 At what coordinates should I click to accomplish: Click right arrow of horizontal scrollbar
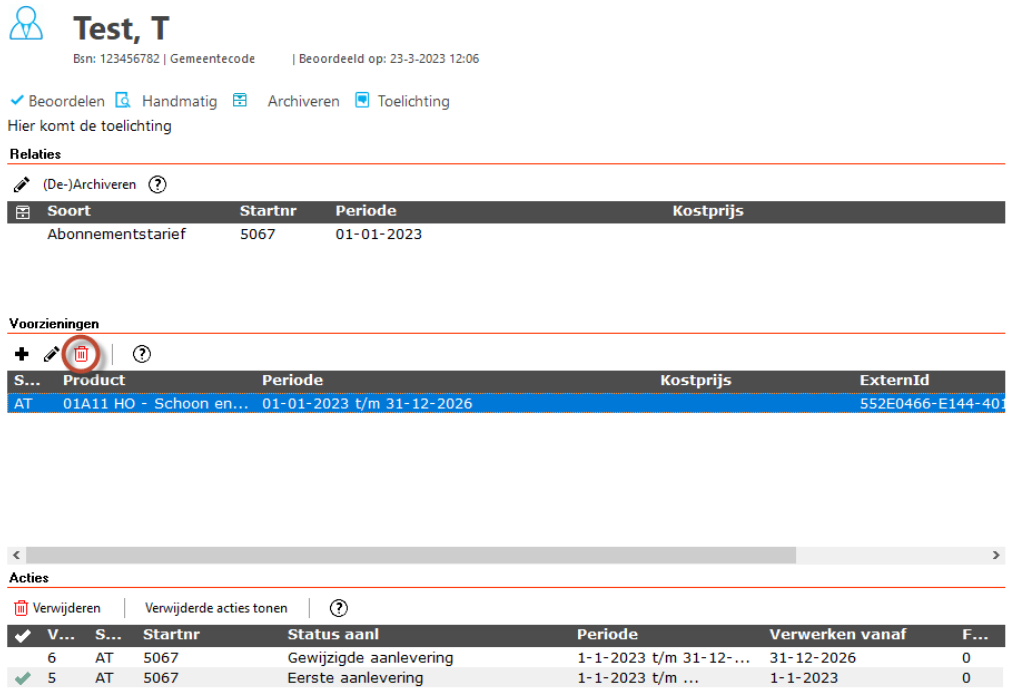point(996,555)
